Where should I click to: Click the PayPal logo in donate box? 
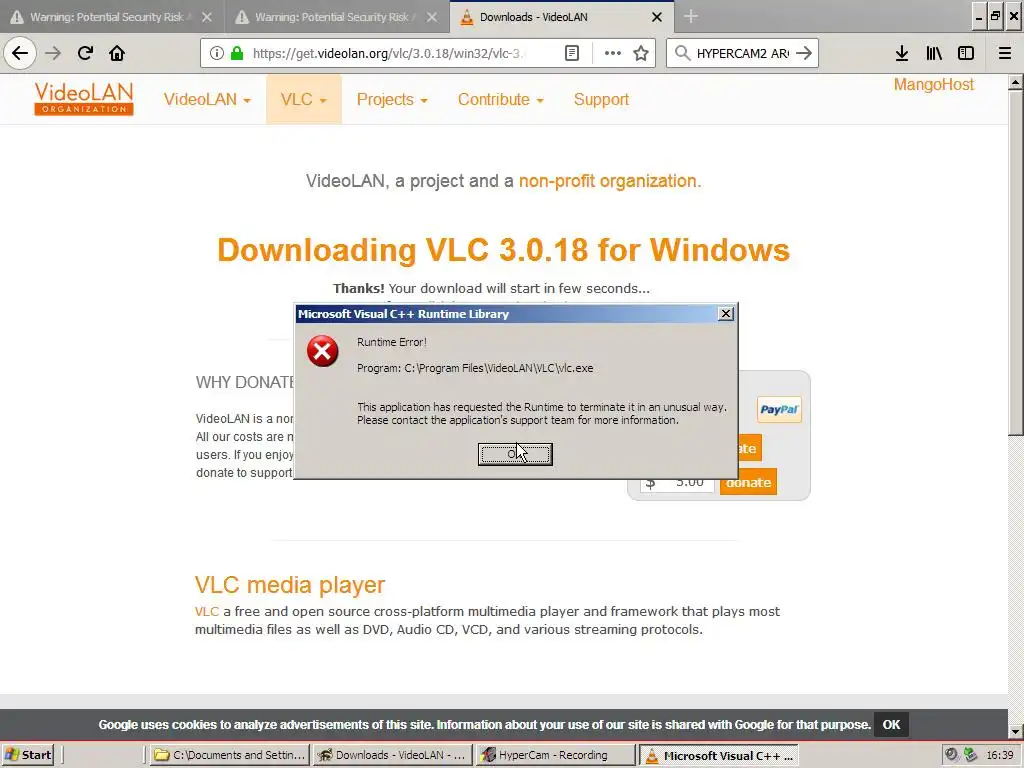tap(779, 409)
